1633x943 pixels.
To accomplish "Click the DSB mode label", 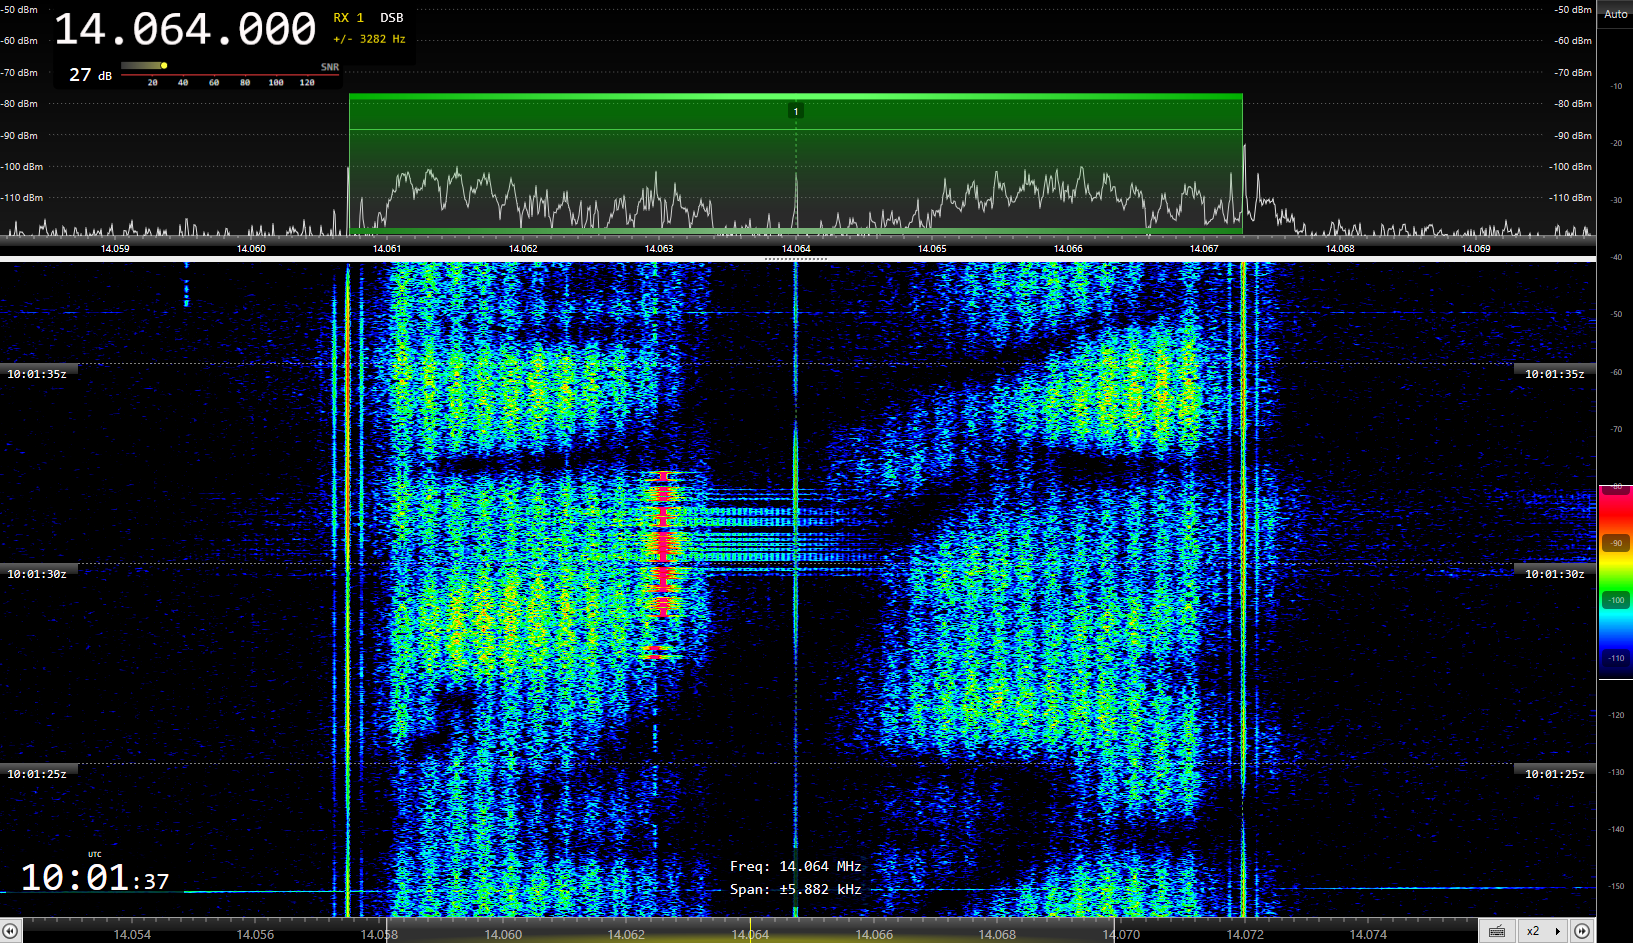I will [x=391, y=18].
